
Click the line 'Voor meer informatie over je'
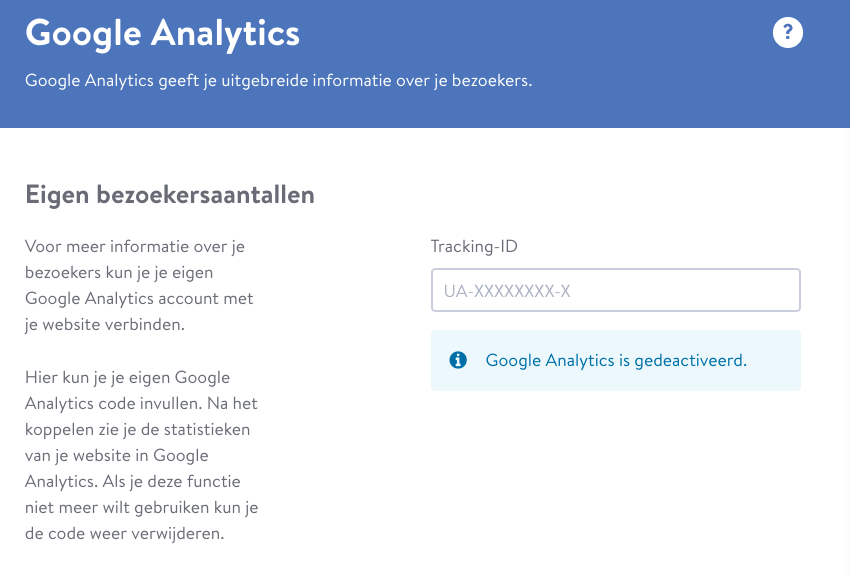click(x=135, y=247)
